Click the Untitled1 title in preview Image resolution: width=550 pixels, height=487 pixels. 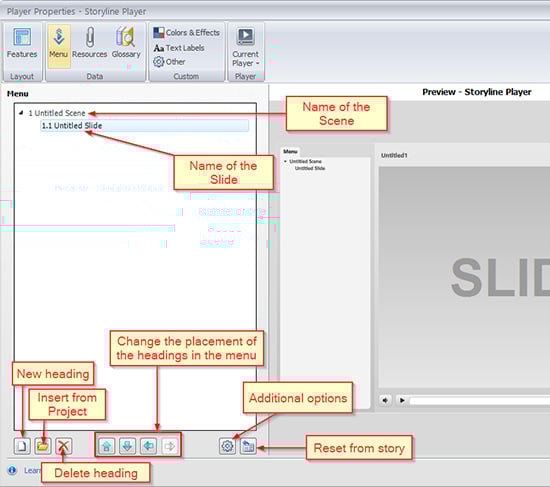pos(394,155)
